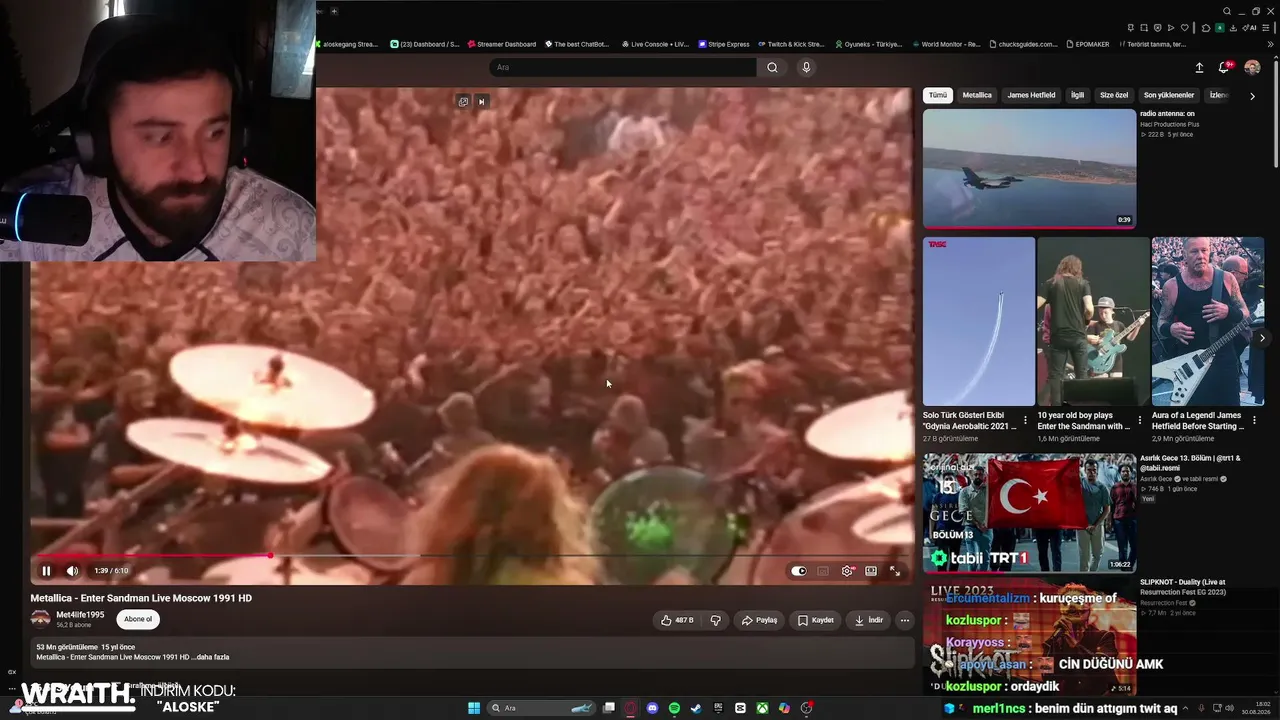Open Xbox app from the taskbar

tap(762, 708)
